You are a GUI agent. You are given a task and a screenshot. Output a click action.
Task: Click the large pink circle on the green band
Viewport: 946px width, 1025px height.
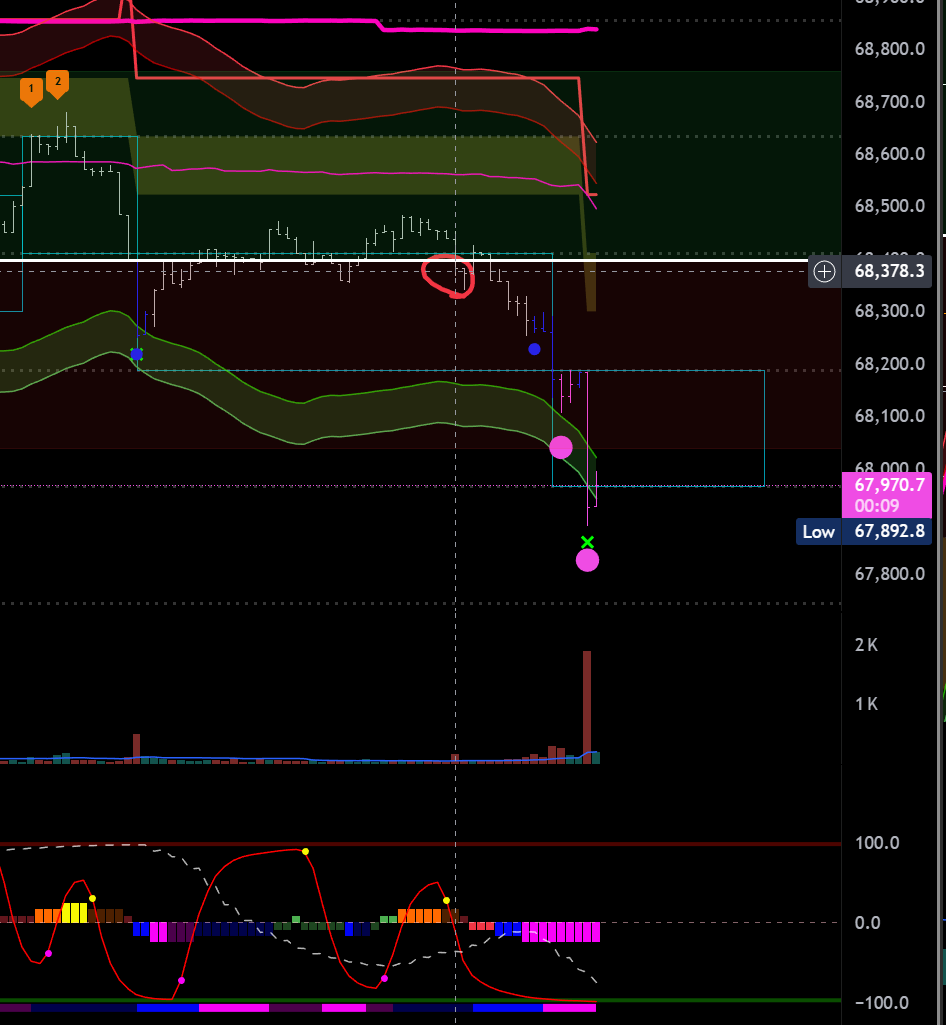click(x=561, y=447)
